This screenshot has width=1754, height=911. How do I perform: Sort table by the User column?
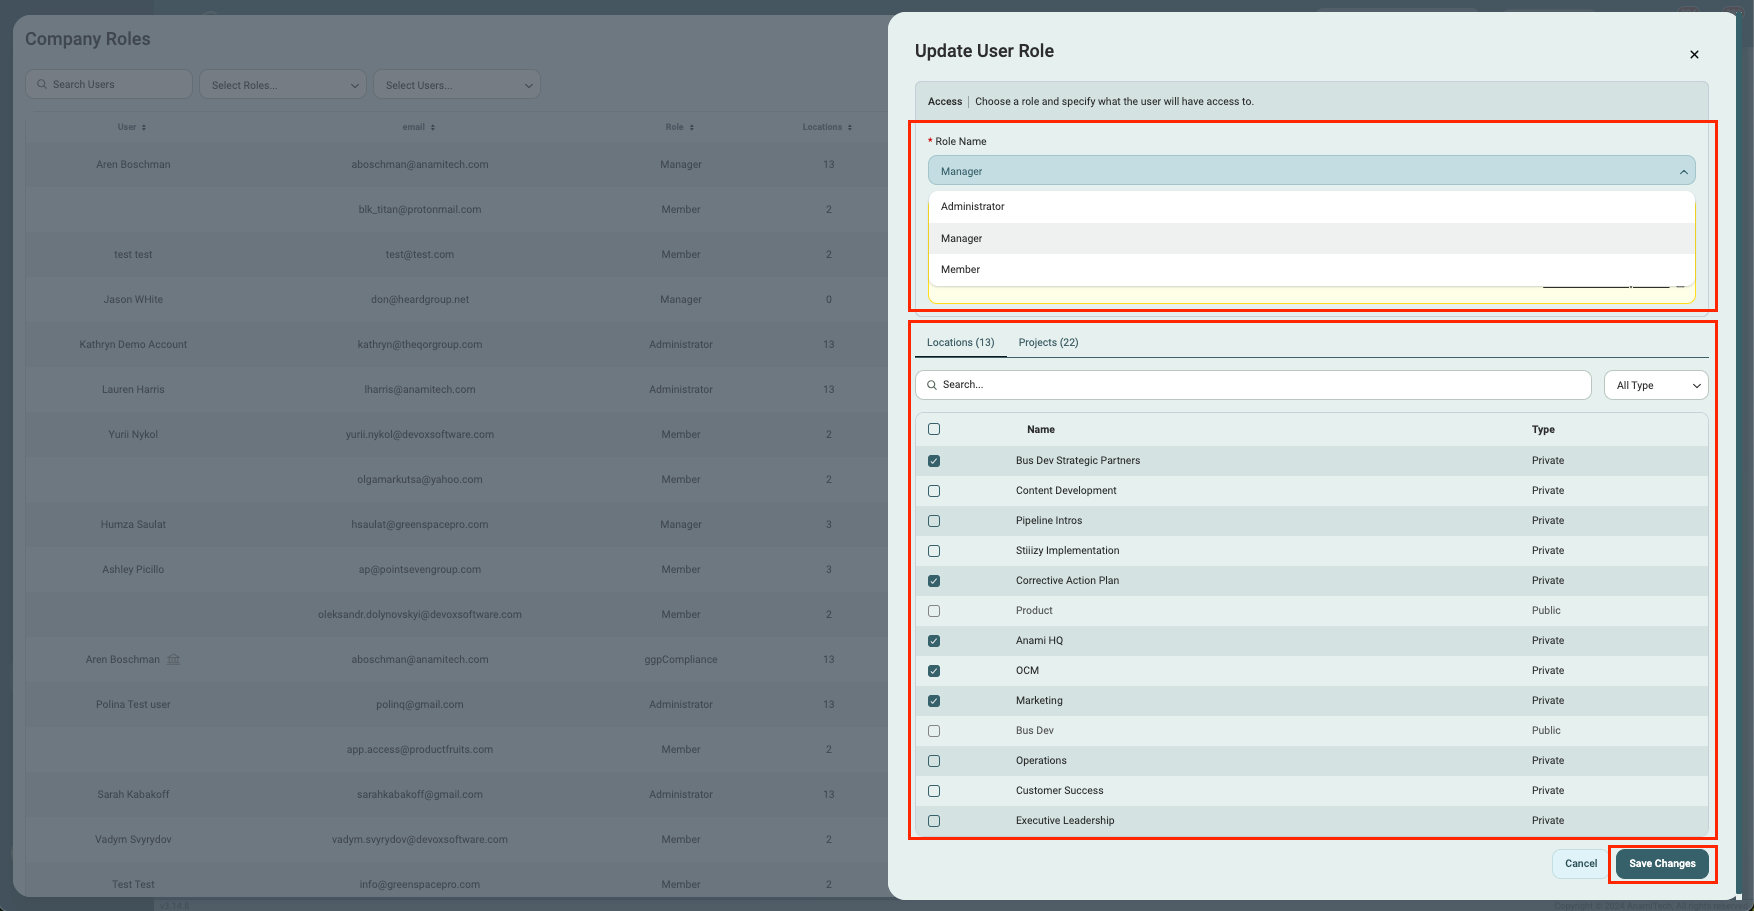pyautogui.click(x=144, y=128)
